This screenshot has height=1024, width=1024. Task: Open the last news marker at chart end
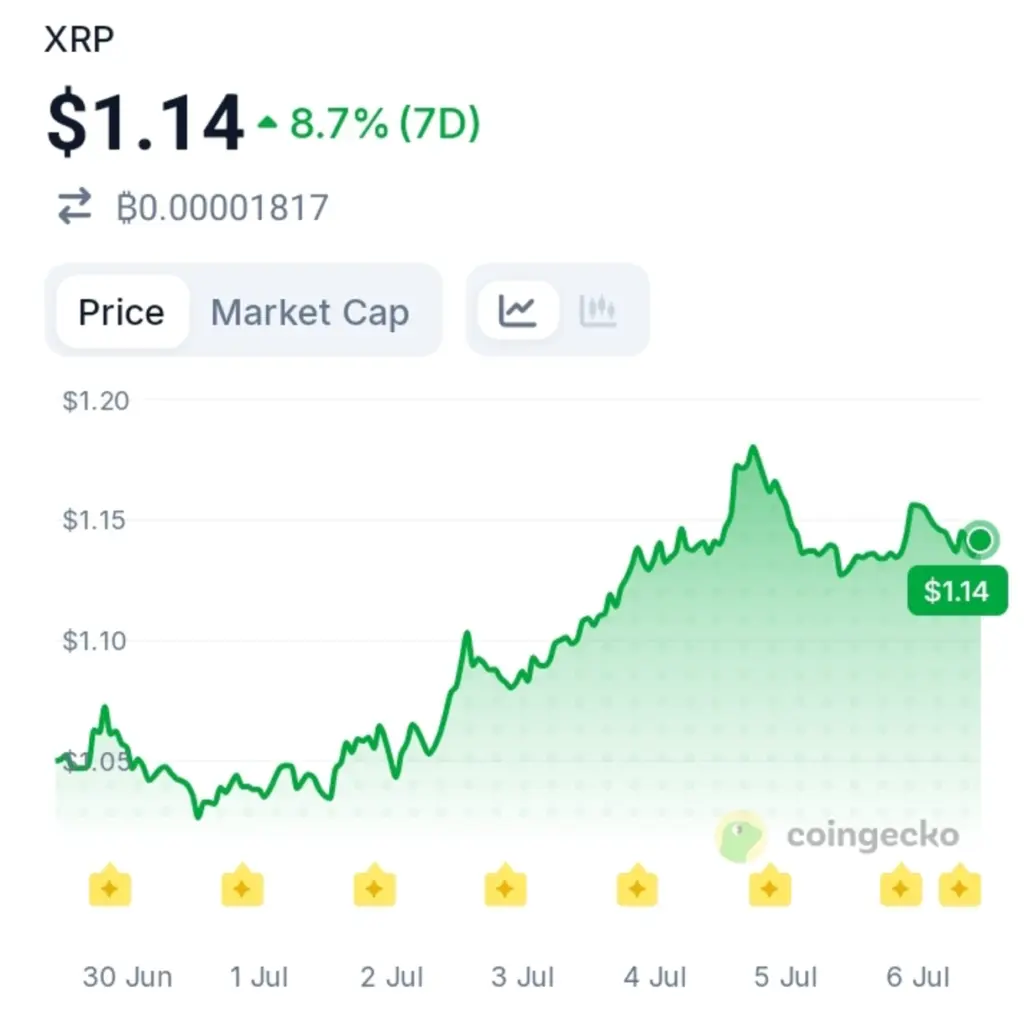click(x=959, y=885)
